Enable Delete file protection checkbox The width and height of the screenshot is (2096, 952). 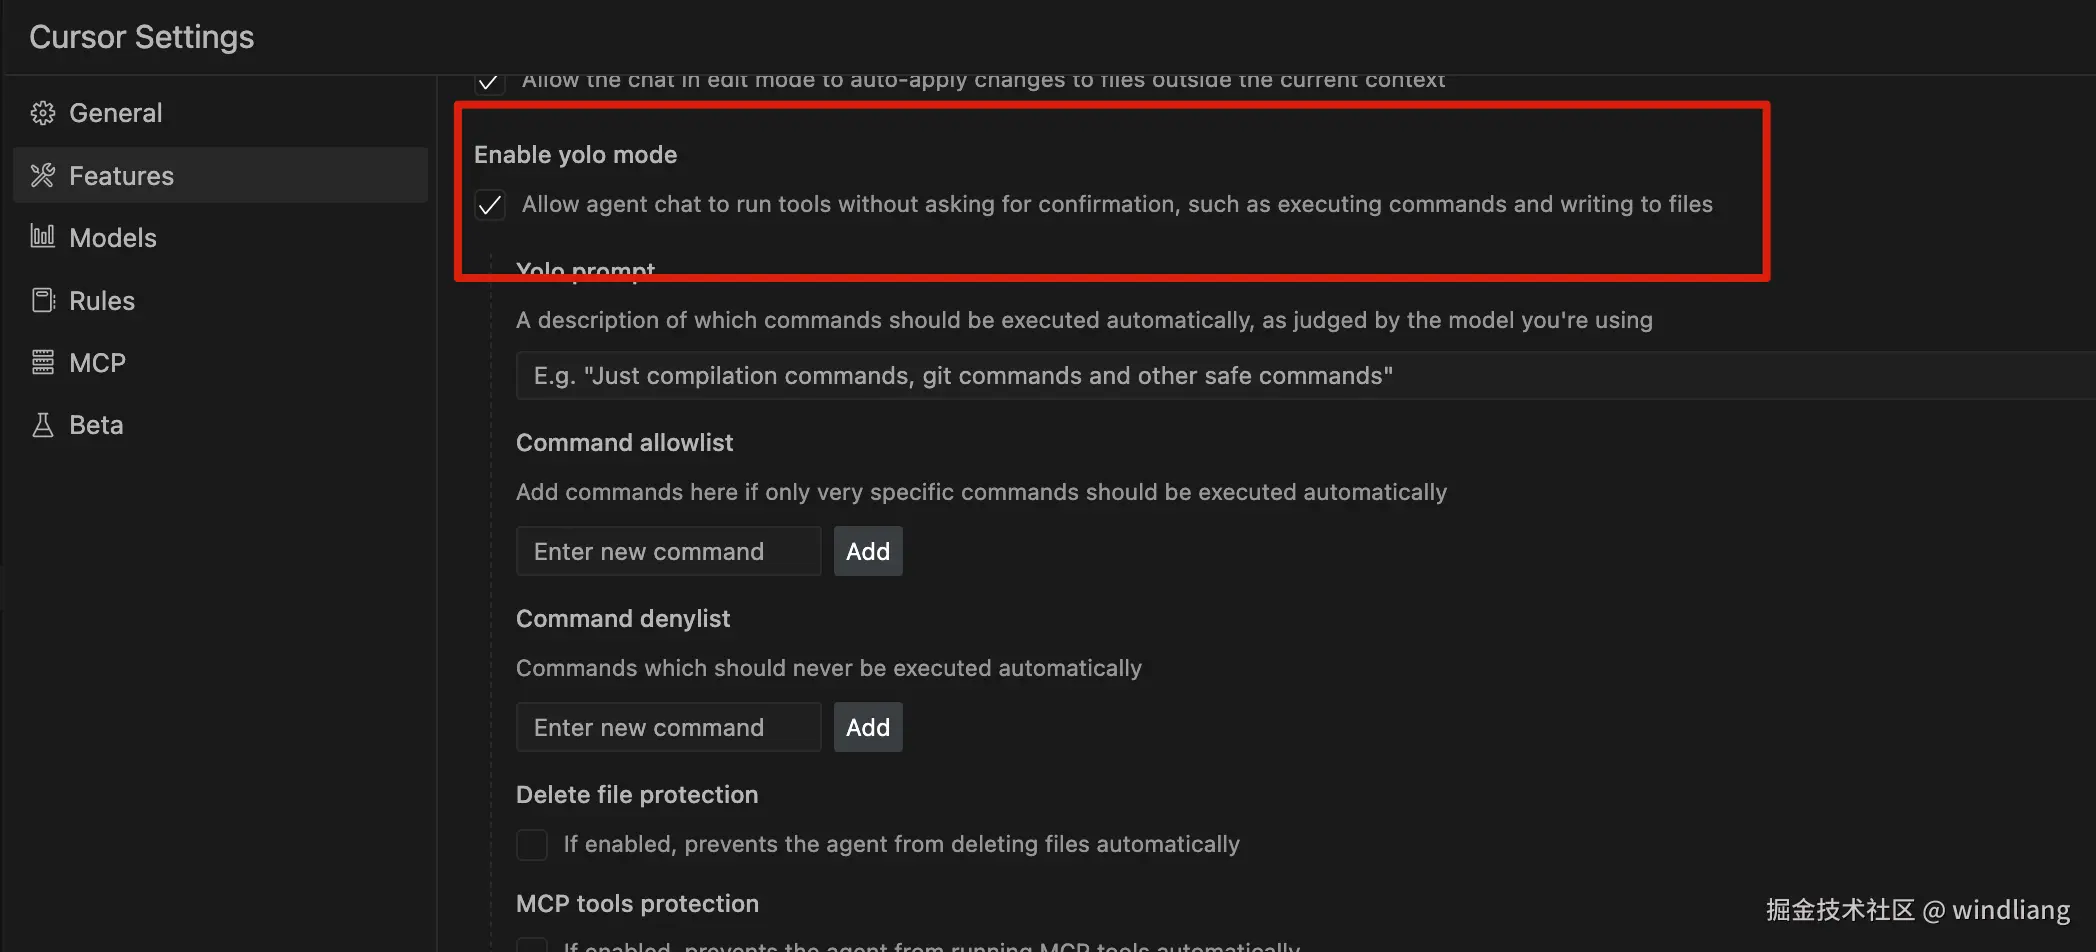point(532,845)
